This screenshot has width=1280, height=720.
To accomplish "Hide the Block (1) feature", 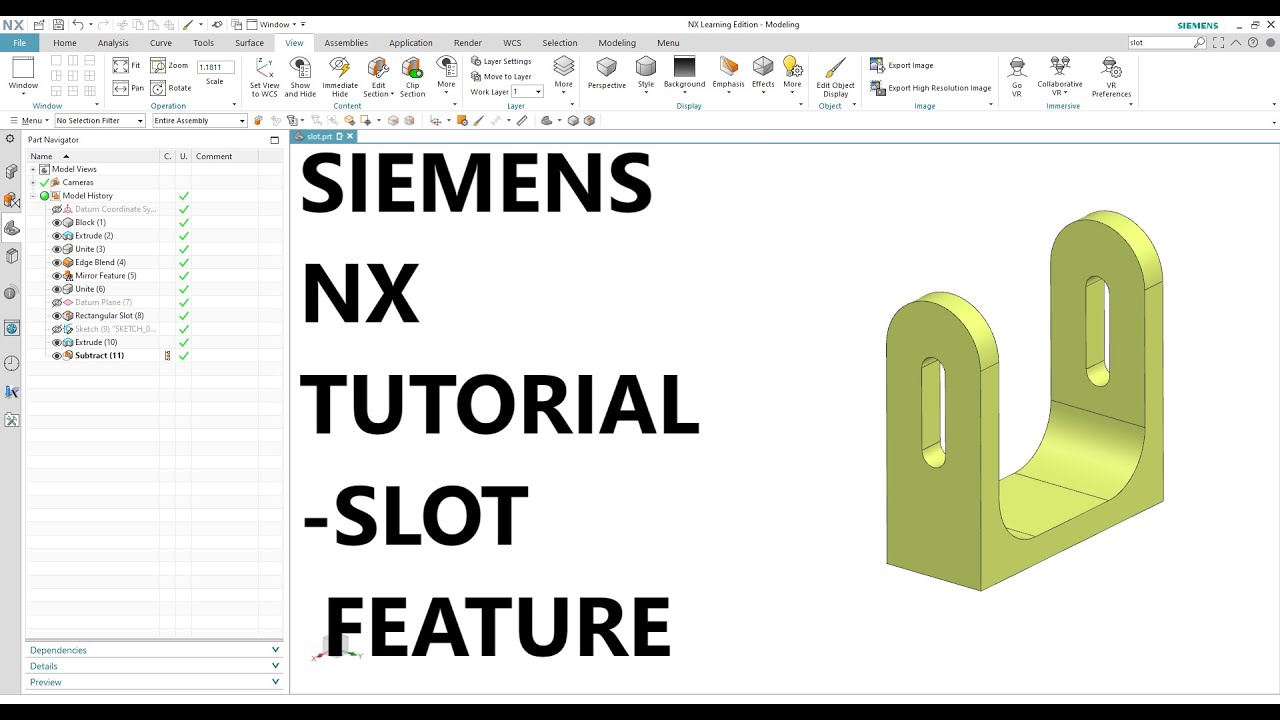I will [x=56, y=222].
